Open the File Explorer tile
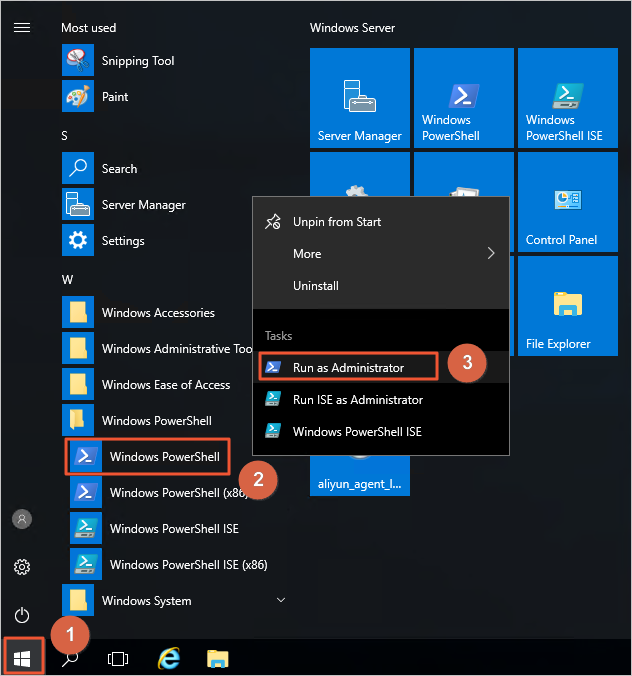 (568, 306)
